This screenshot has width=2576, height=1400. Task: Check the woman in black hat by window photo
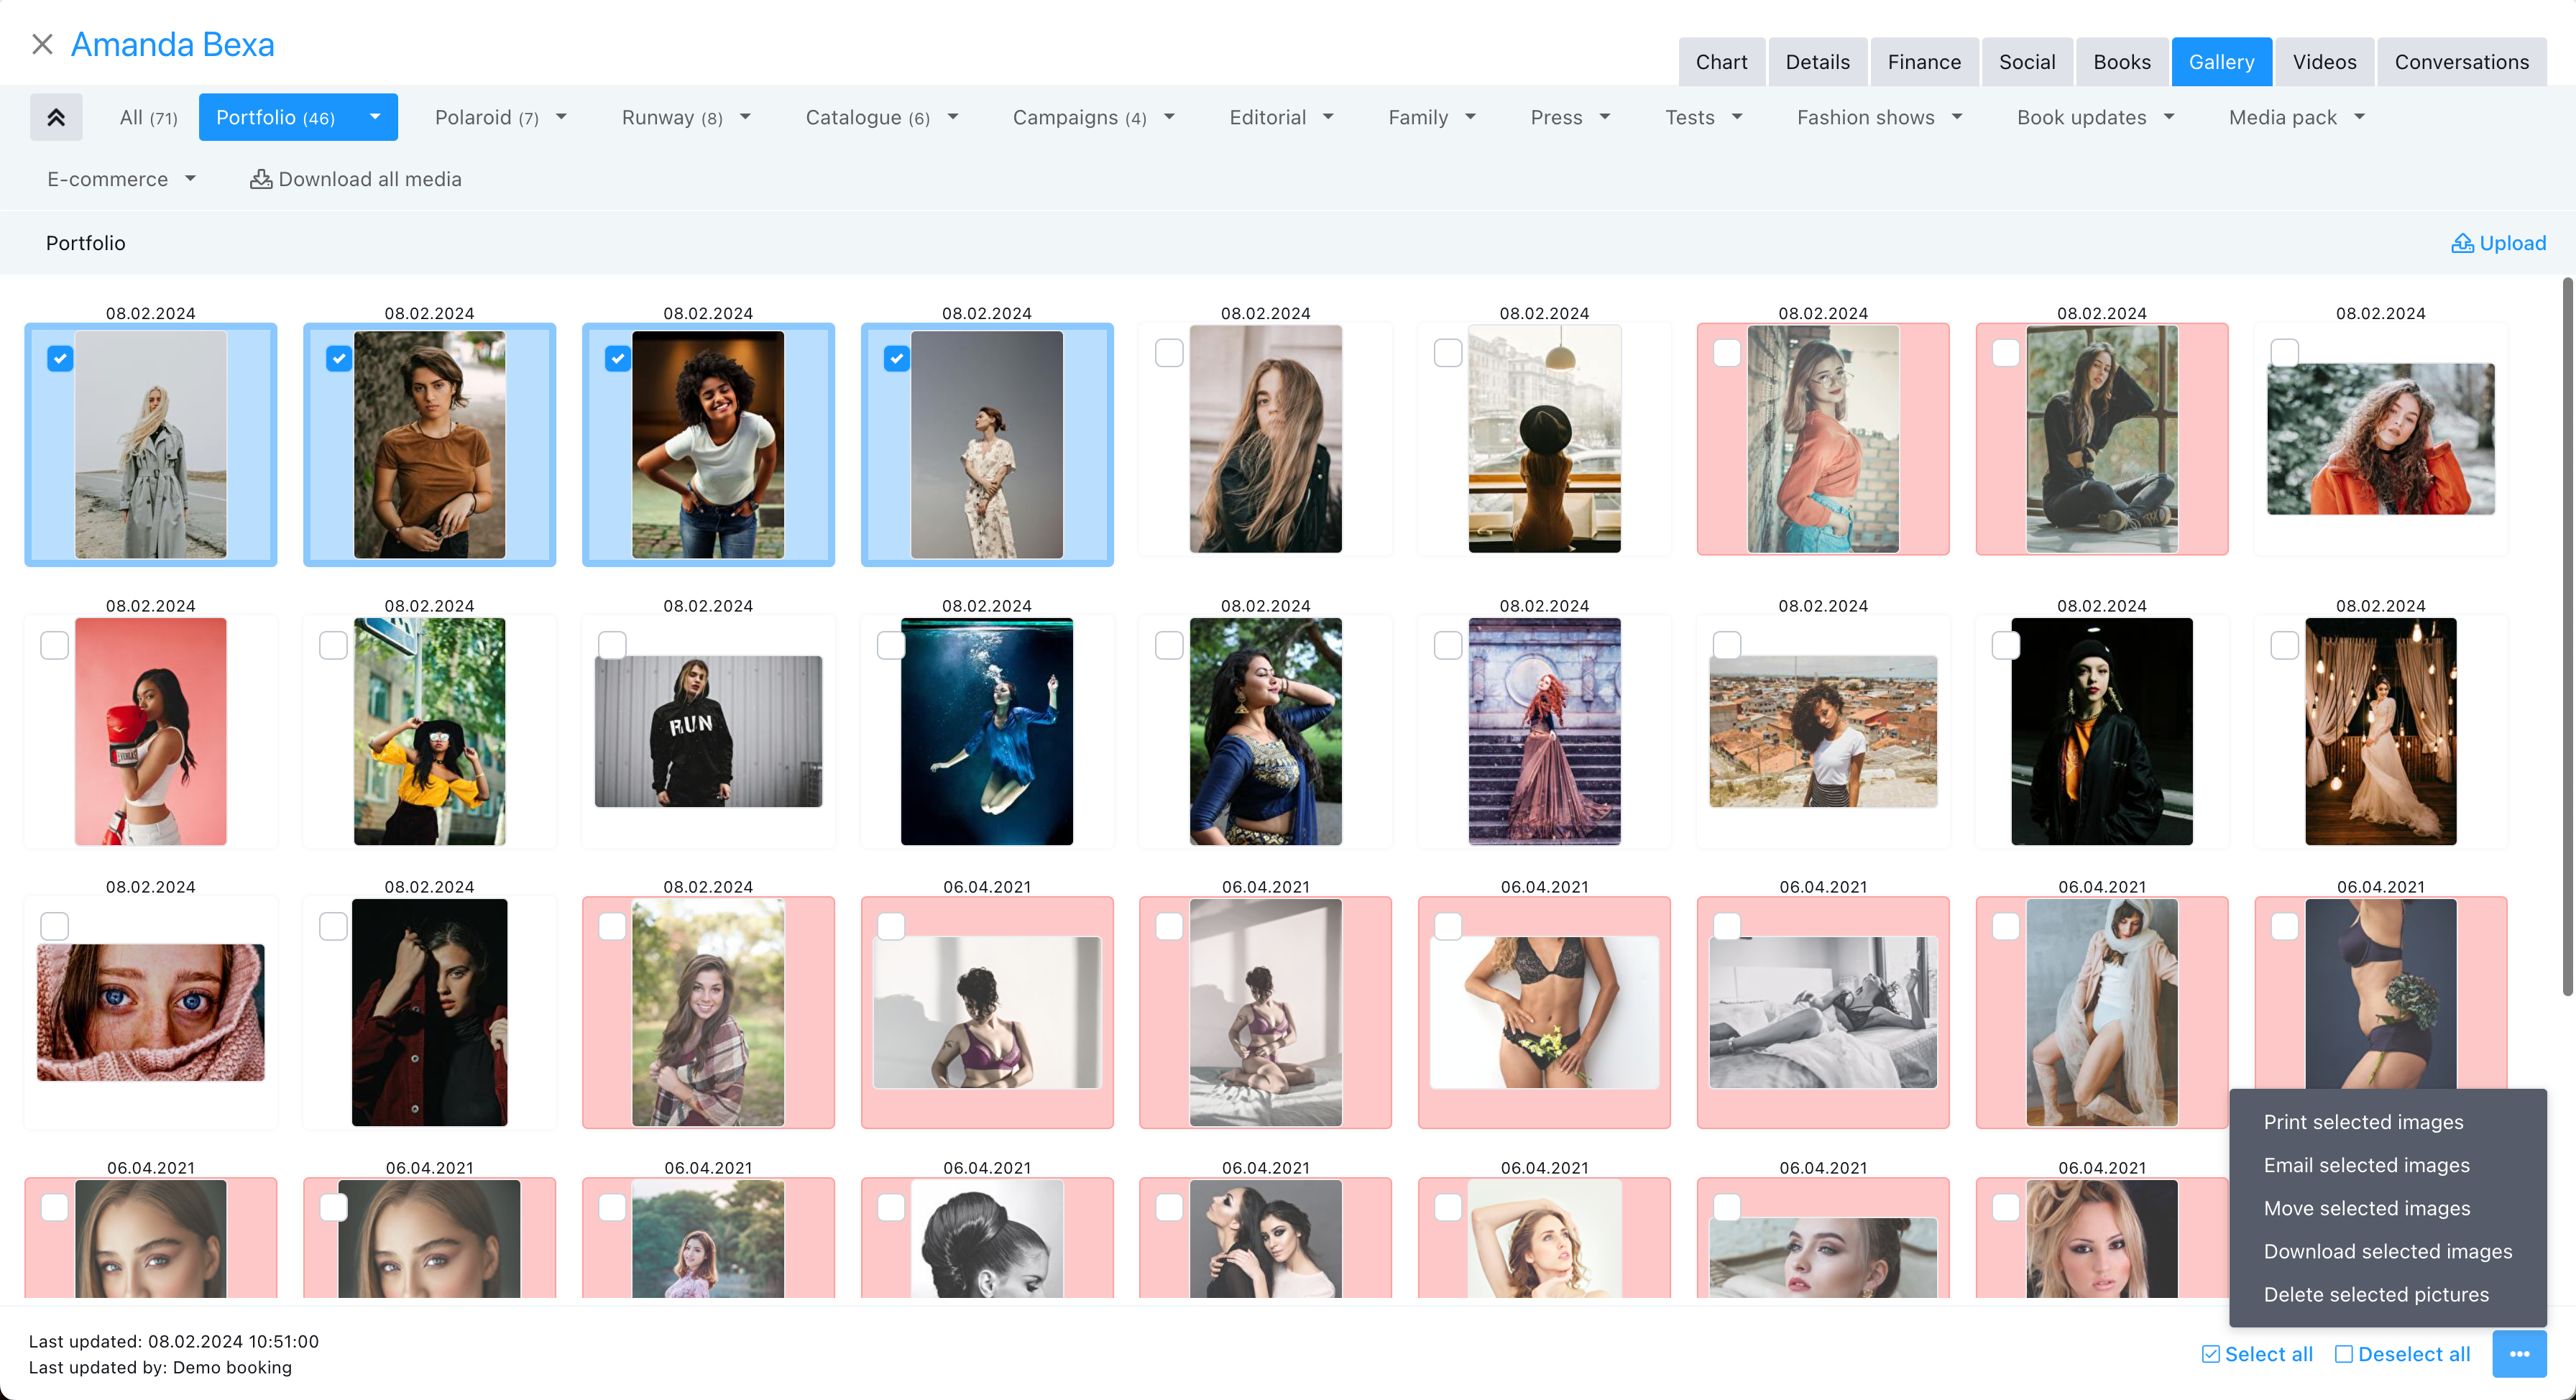pos(1448,353)
